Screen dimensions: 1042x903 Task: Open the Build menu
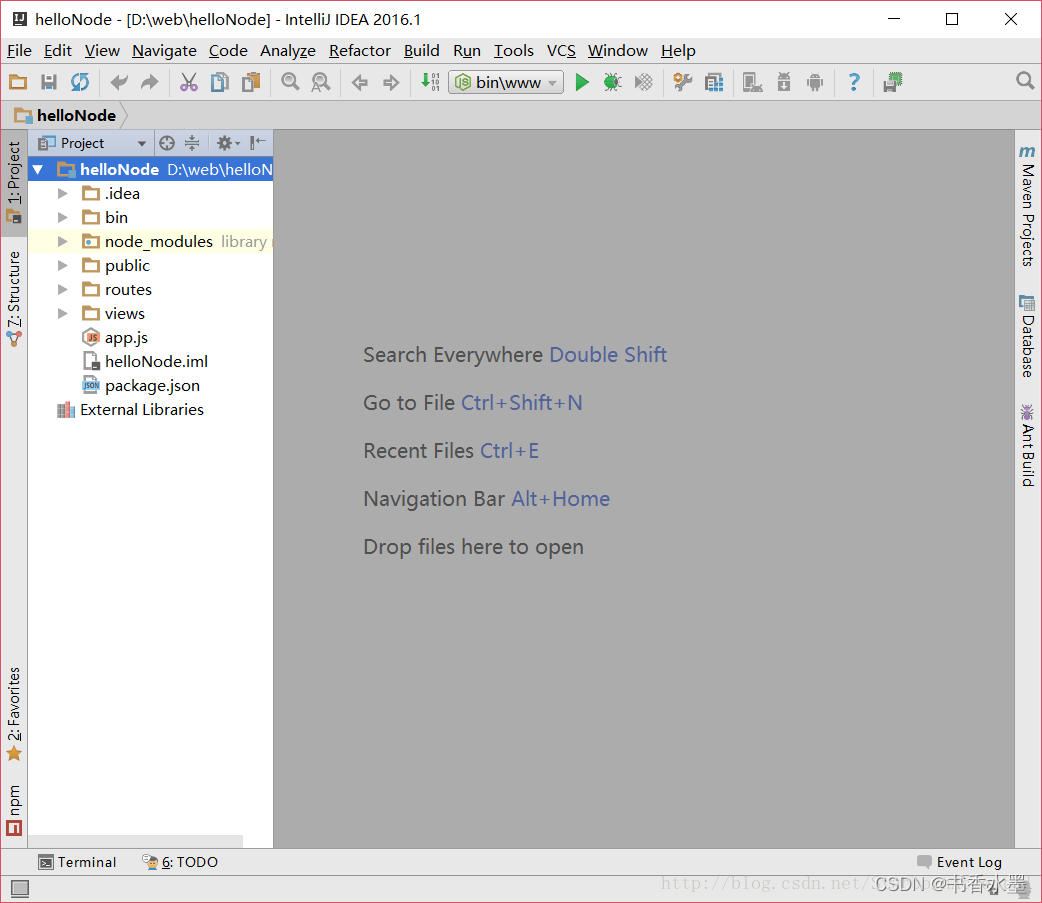coord(421,50)
